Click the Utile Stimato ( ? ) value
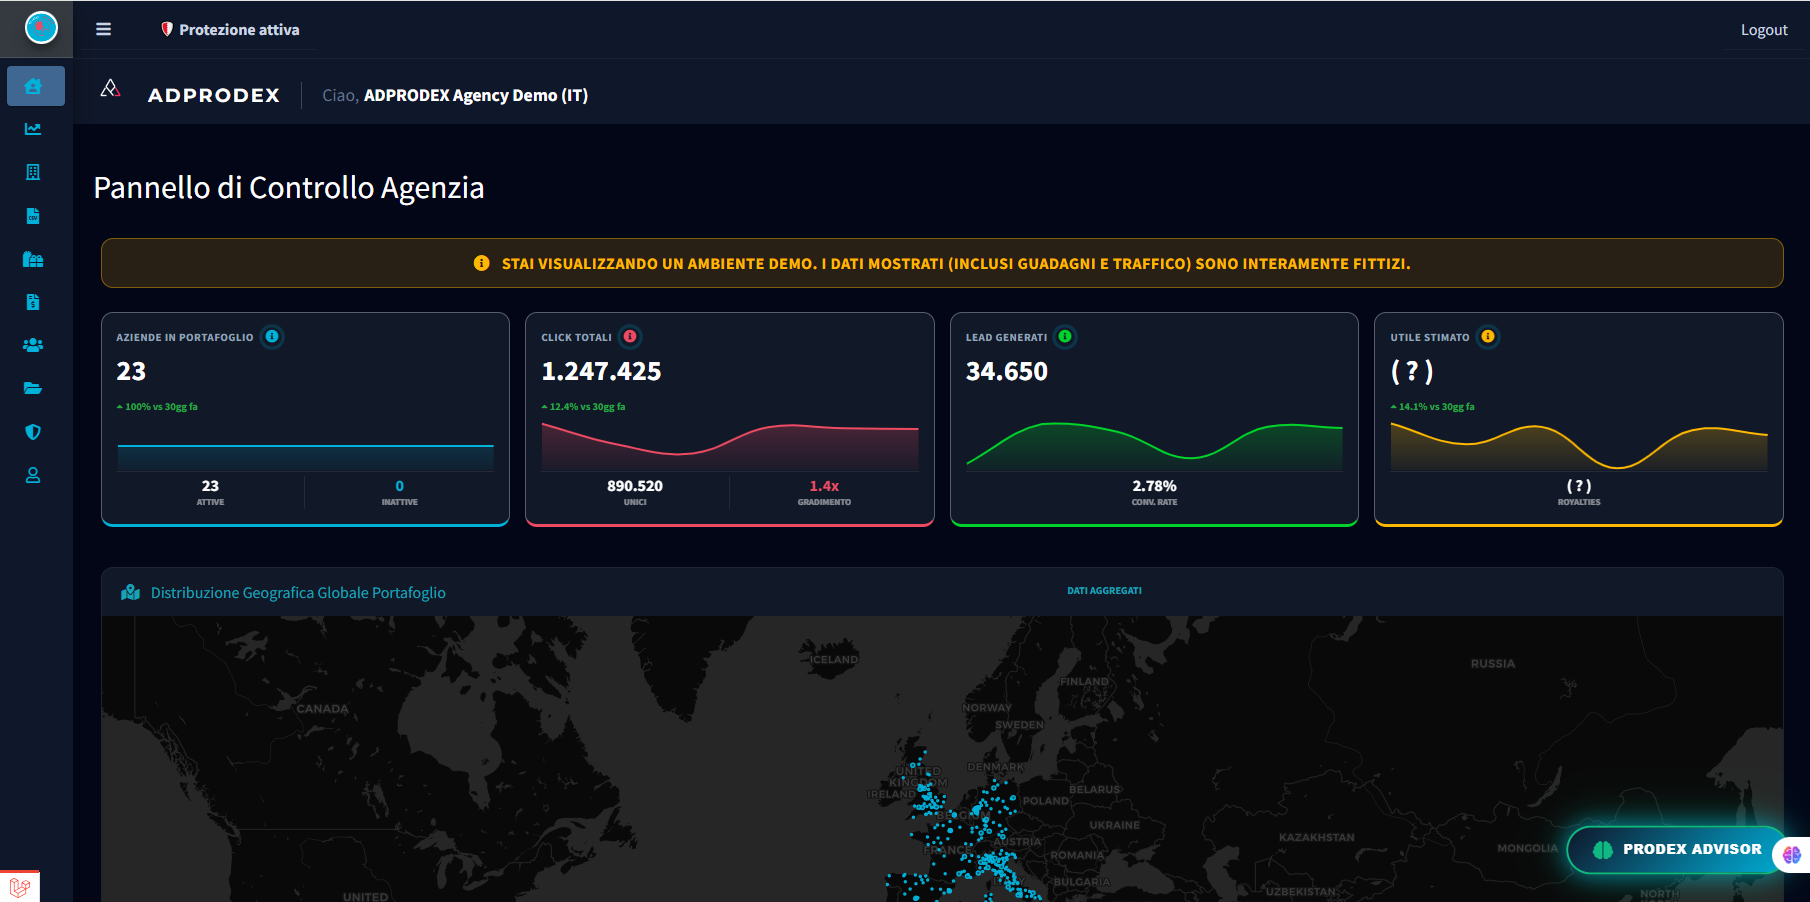This screenshot has height=902, width=1810. point(1412,371)
